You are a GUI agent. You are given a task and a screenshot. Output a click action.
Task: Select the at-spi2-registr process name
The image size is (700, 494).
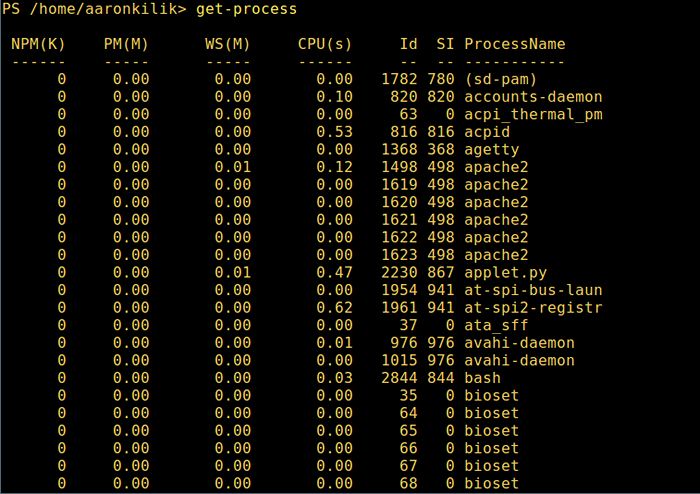[x=533, y=308]
